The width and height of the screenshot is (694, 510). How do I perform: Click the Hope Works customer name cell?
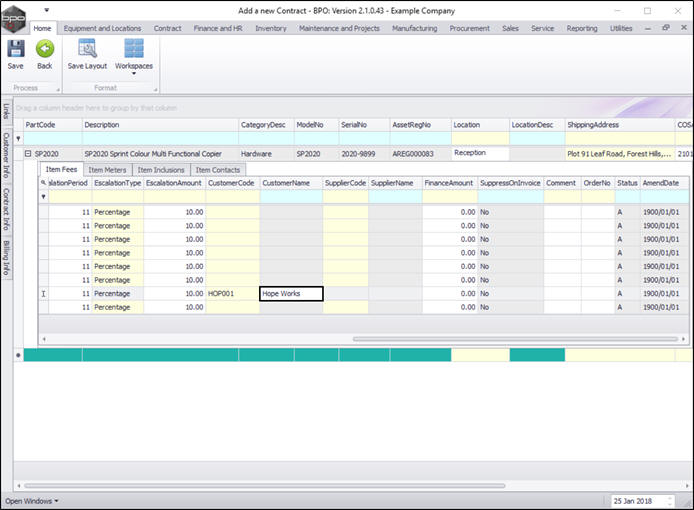291,294
